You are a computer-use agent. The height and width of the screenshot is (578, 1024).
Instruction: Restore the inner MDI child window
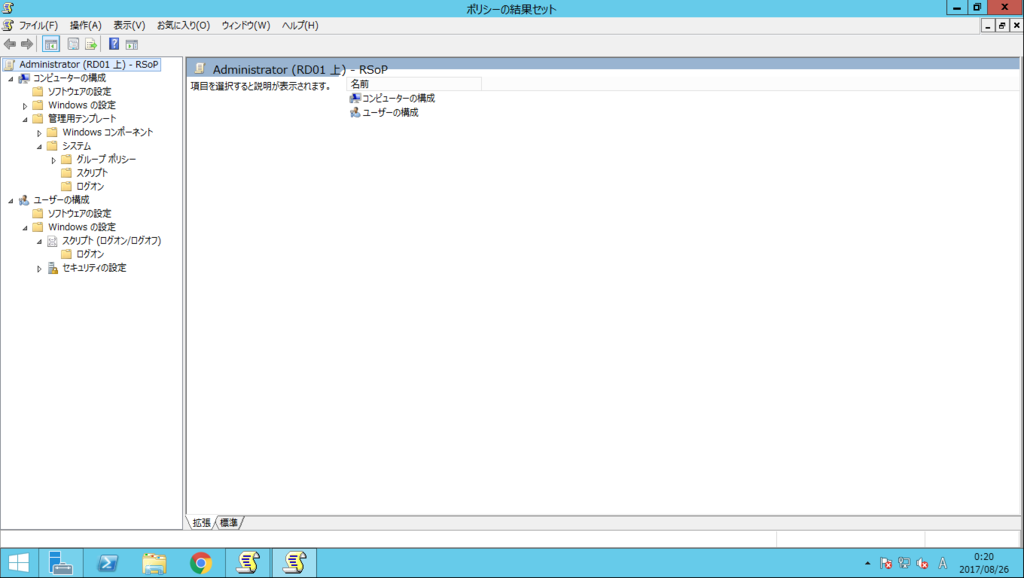point(1002,25)
